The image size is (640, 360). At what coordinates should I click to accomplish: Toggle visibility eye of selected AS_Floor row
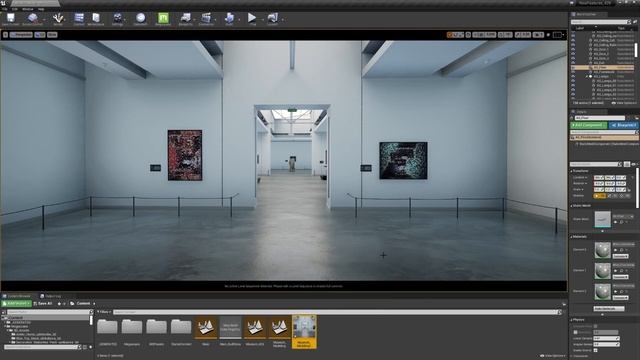click(573, 67)
